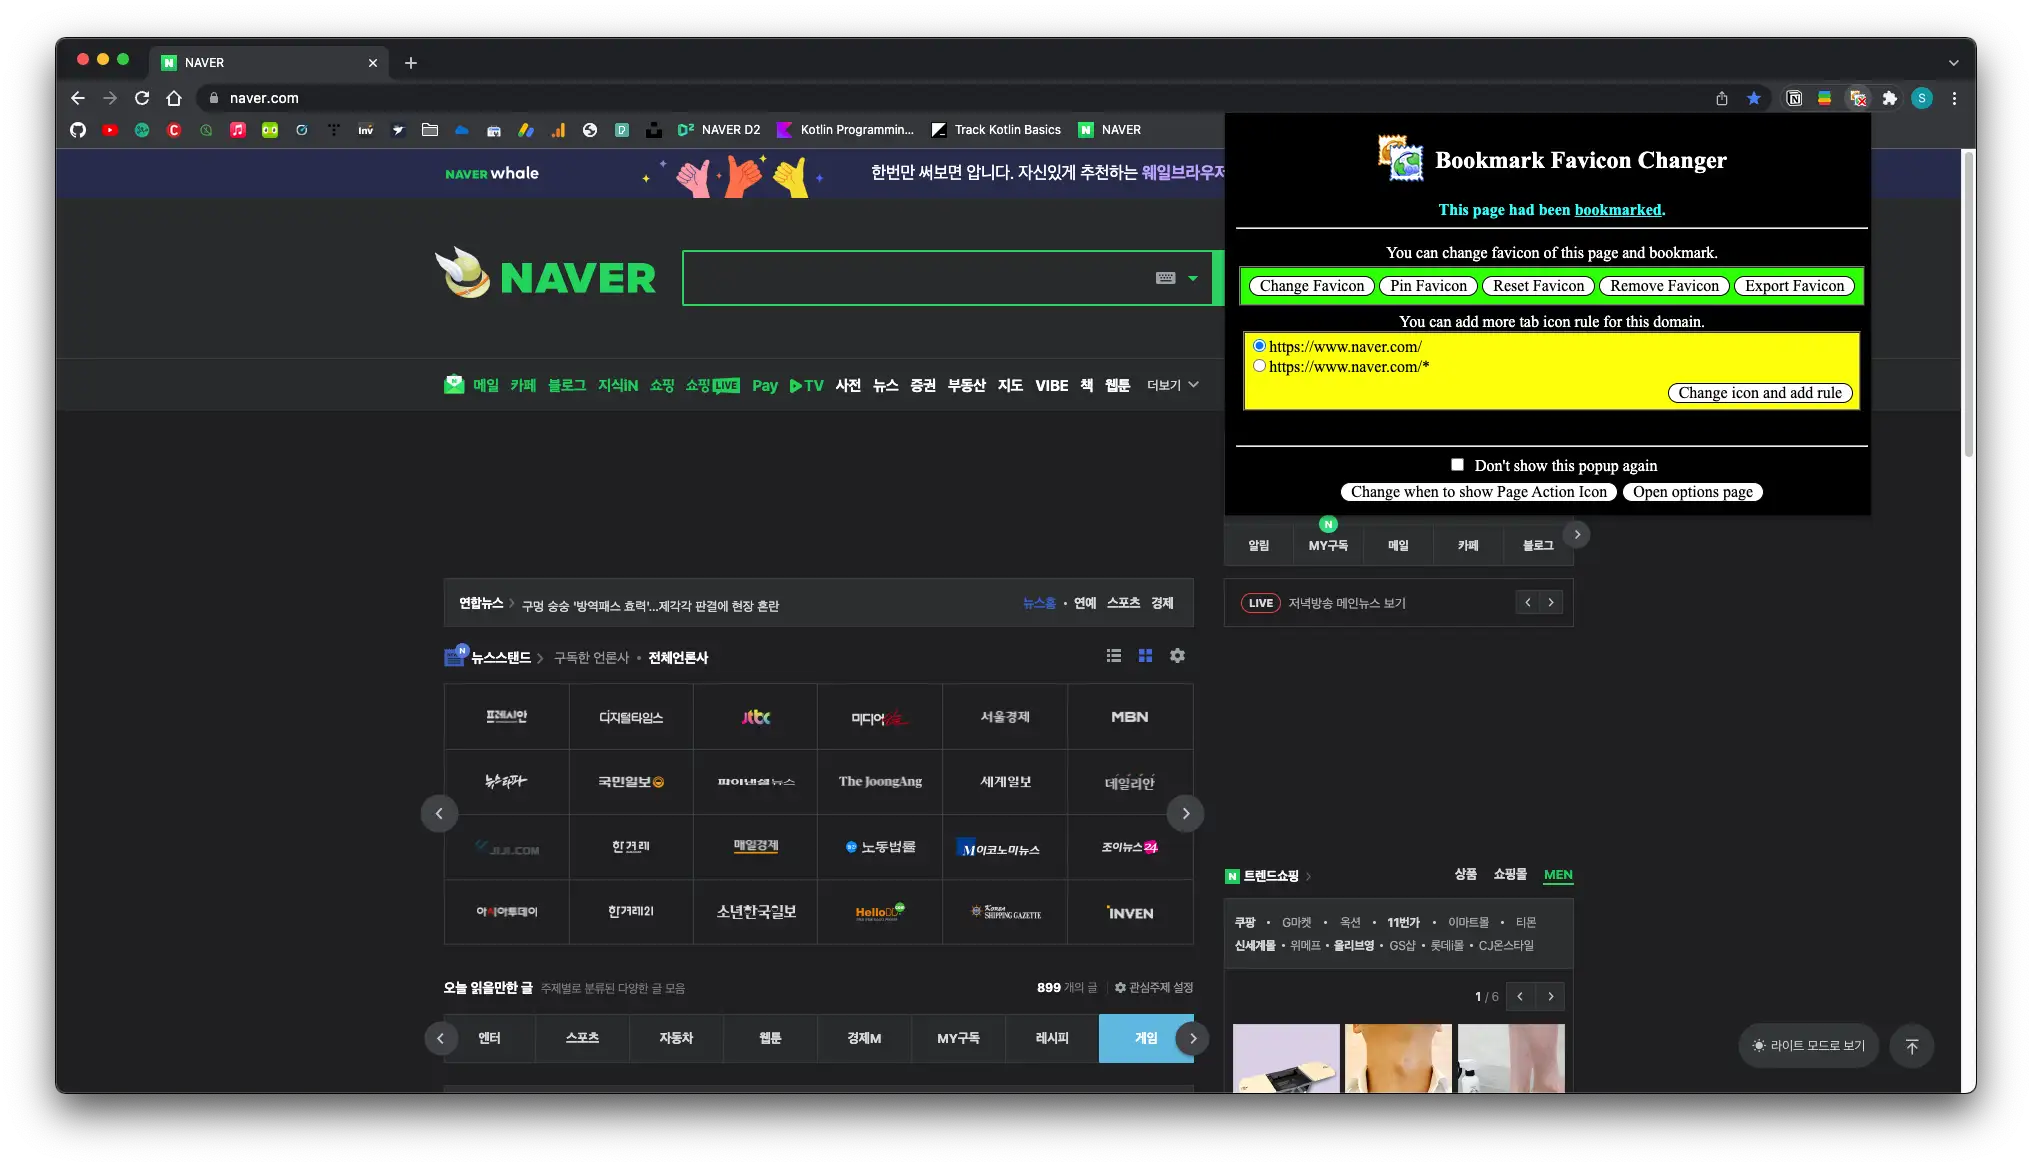Image resolution: width=2032 pixels, height=1167 pixels.
Task: Click the home button in browser toolbar
Action: pyautogui.click(x=174, y=98)
